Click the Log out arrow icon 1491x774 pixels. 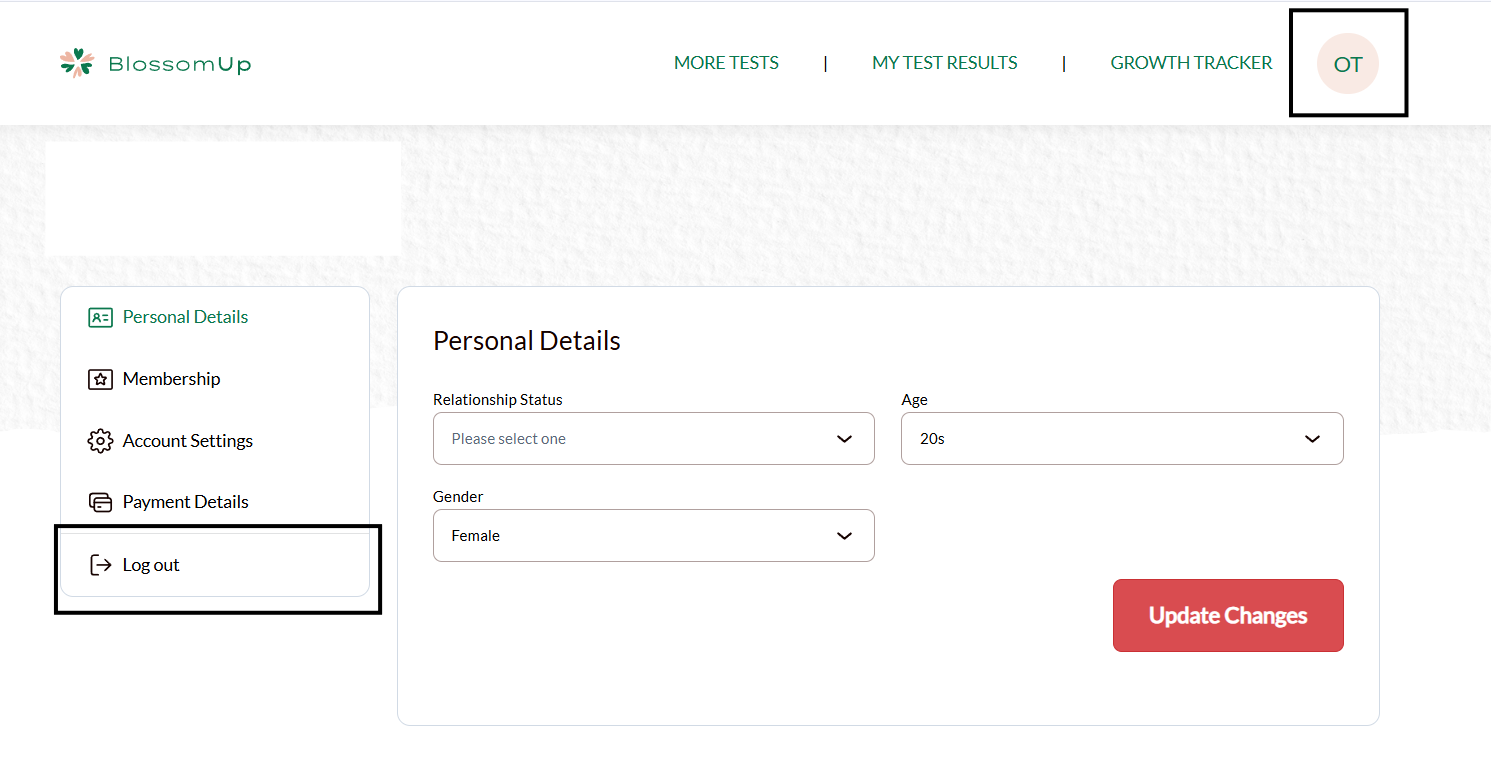100,565
